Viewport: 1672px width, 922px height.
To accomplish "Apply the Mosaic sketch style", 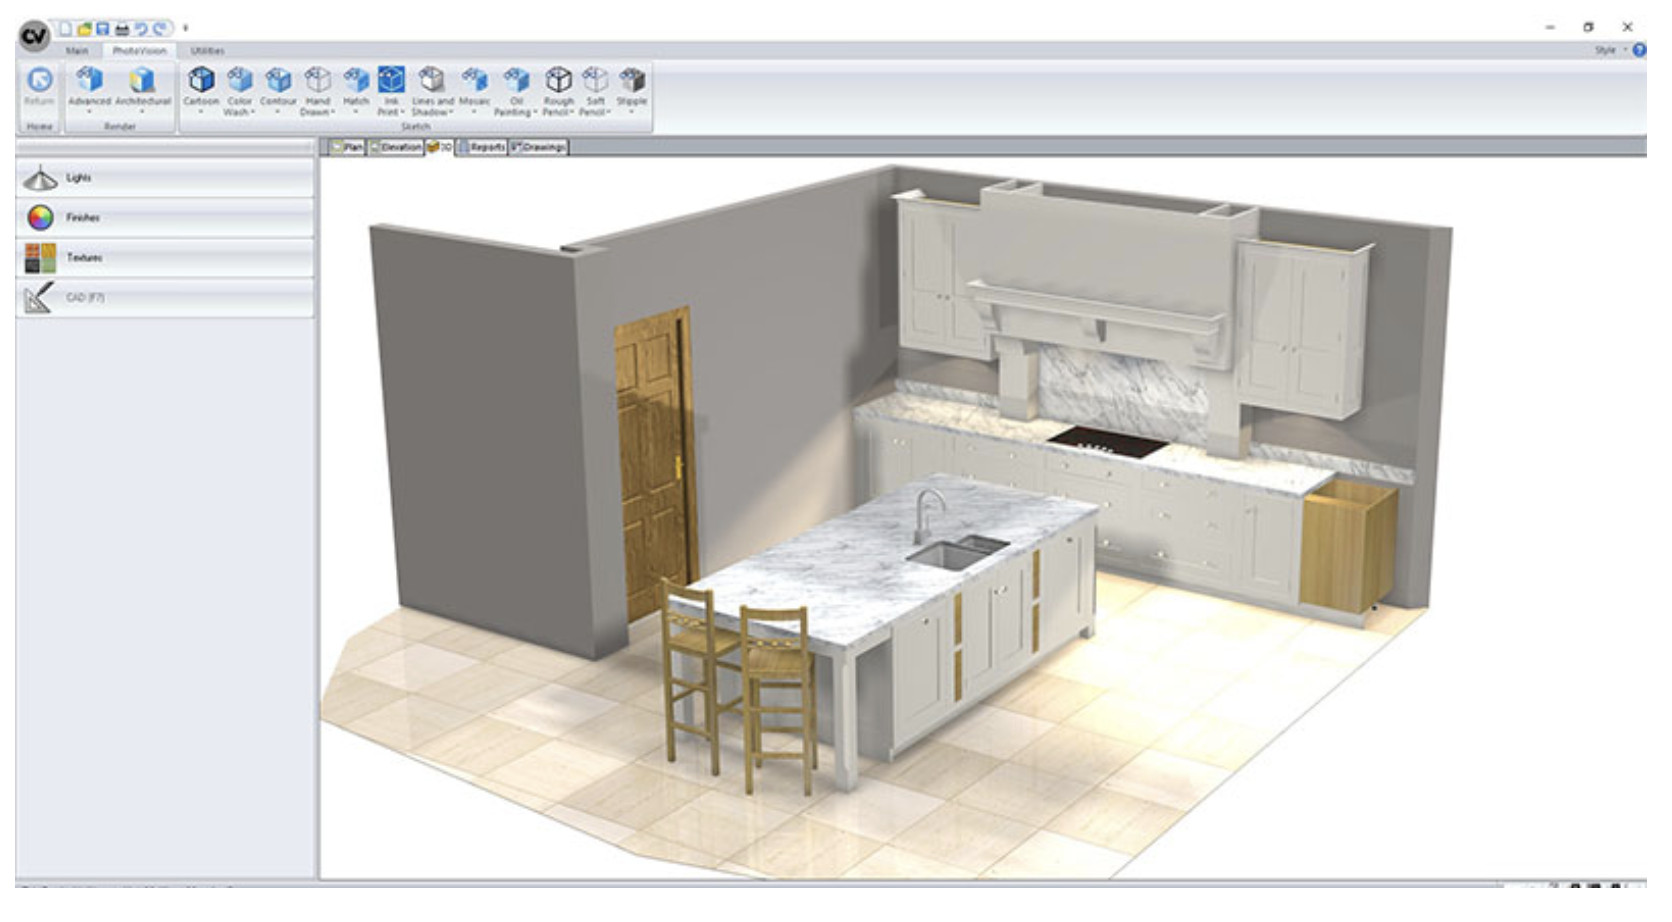I will 474,90.
